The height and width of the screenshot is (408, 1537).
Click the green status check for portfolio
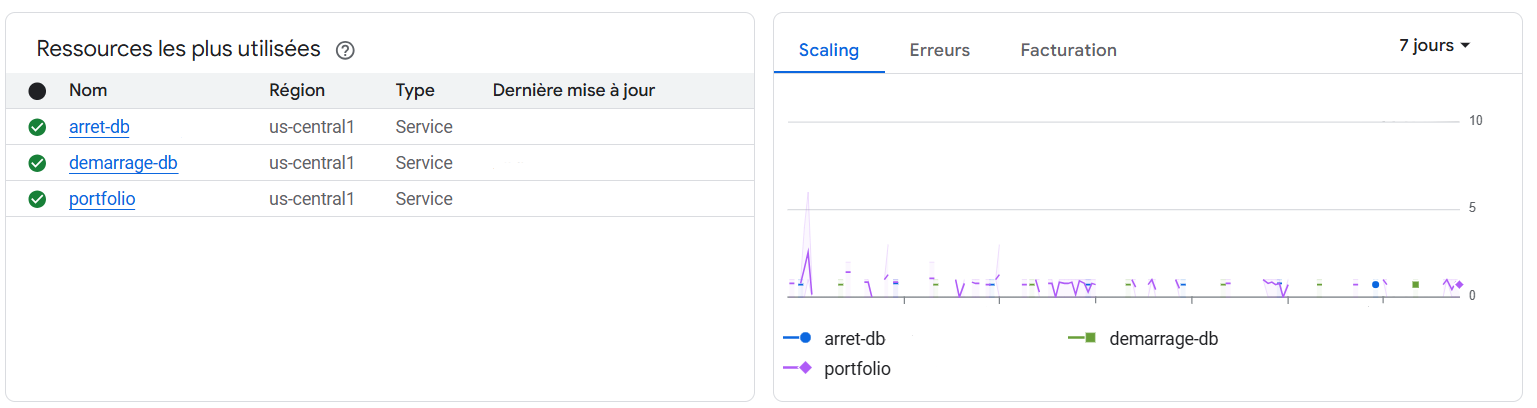click(x=37, y=199)
